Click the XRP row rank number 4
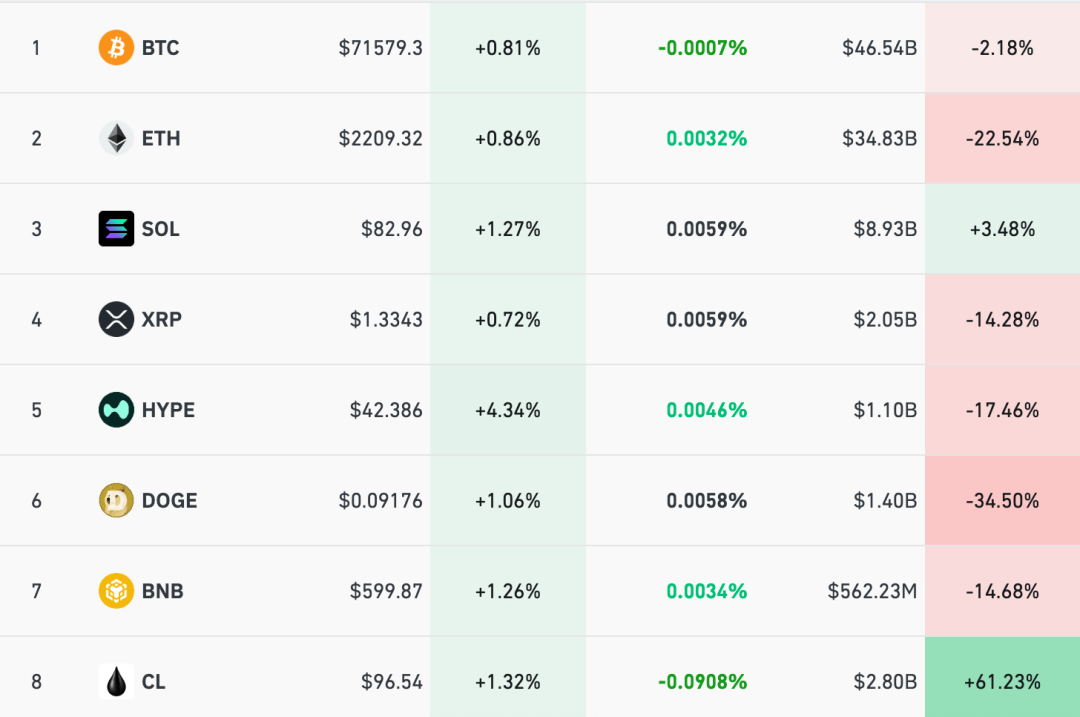Viewport: 1080px width, 717px height. pos(37,320)
